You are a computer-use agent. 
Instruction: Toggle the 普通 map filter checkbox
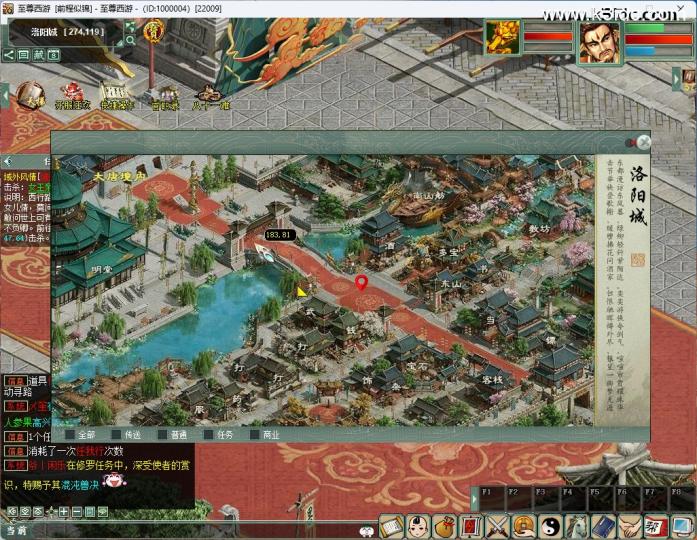click(163, 435)
